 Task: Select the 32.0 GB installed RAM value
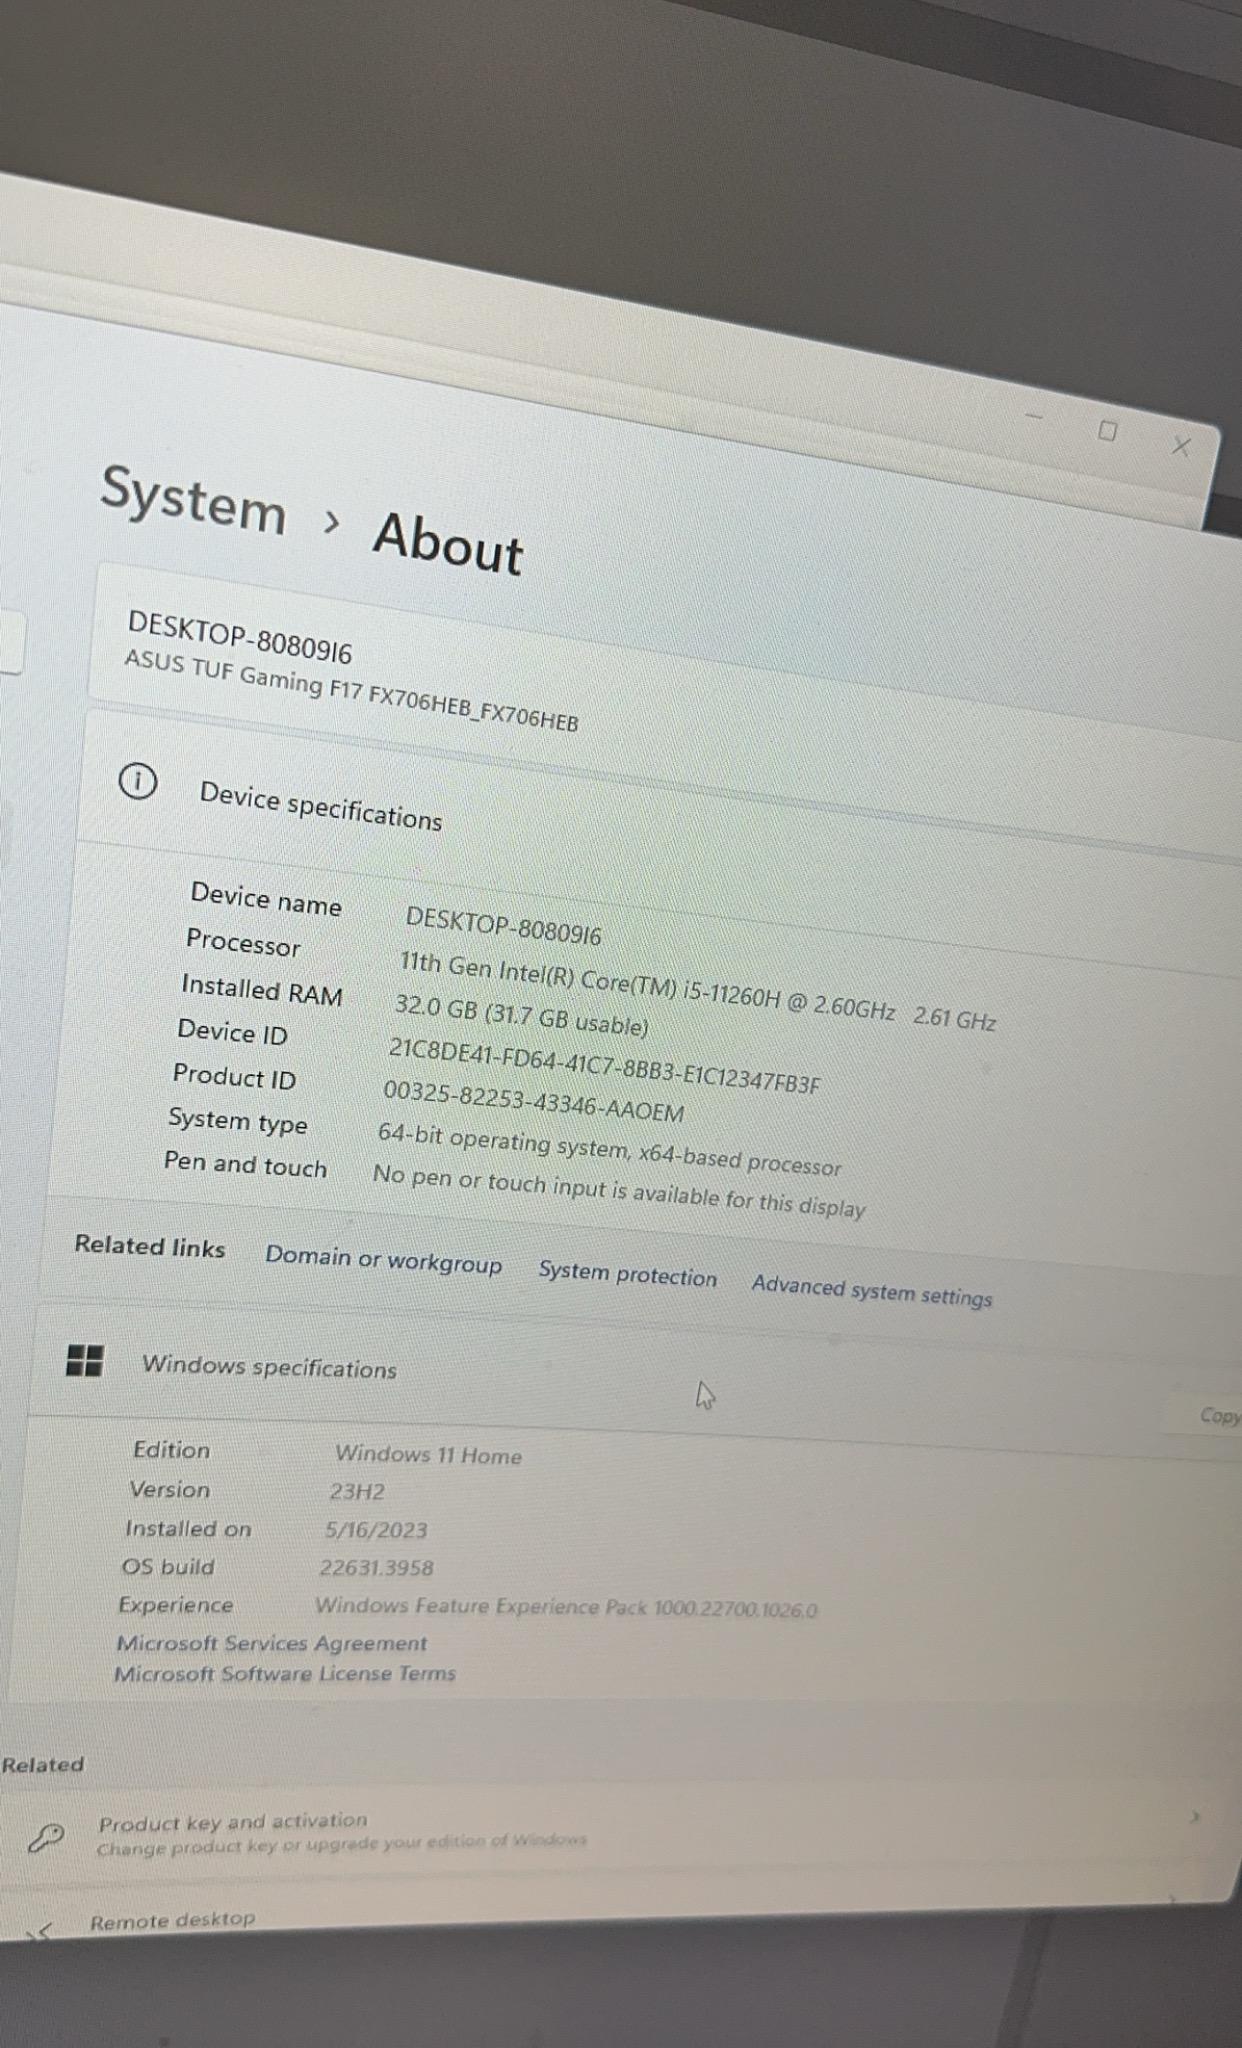point(521,1014)
